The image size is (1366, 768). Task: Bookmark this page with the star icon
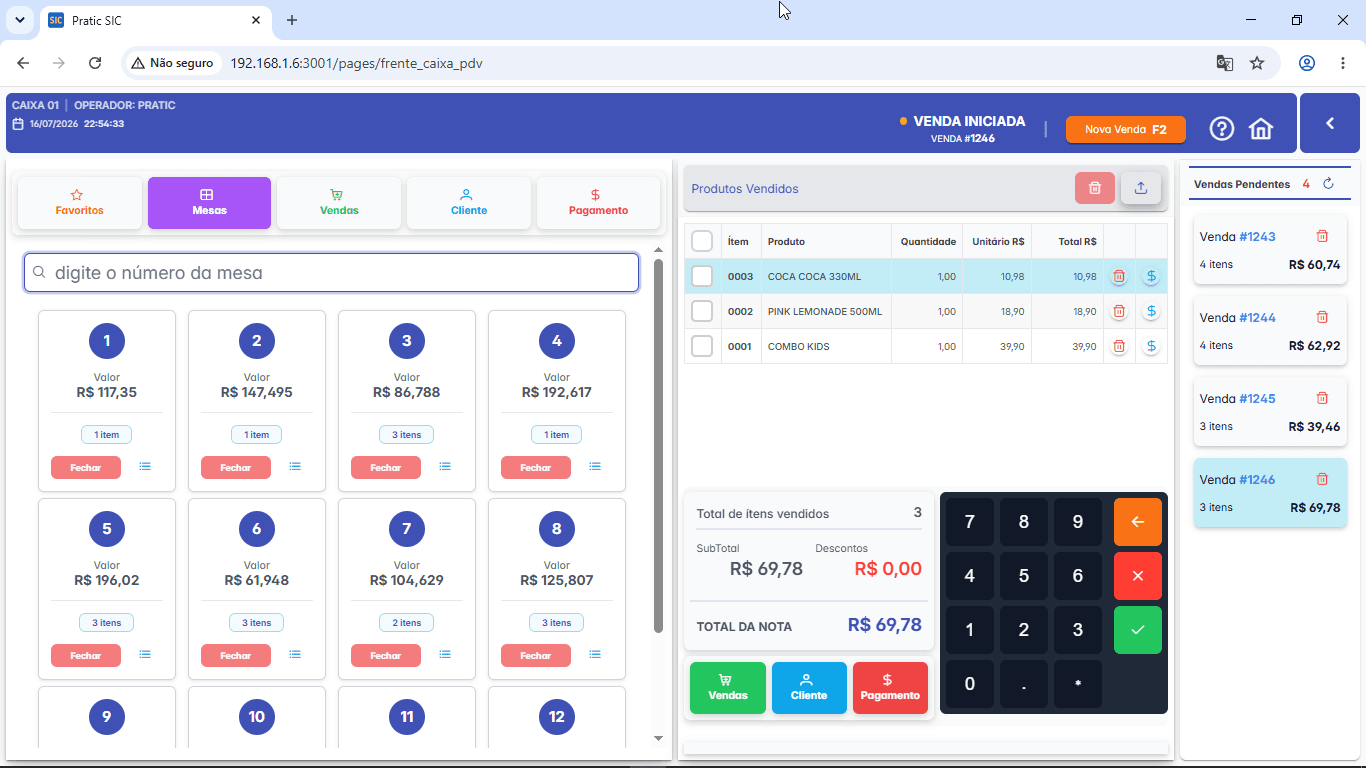[x=1257, y=63]
